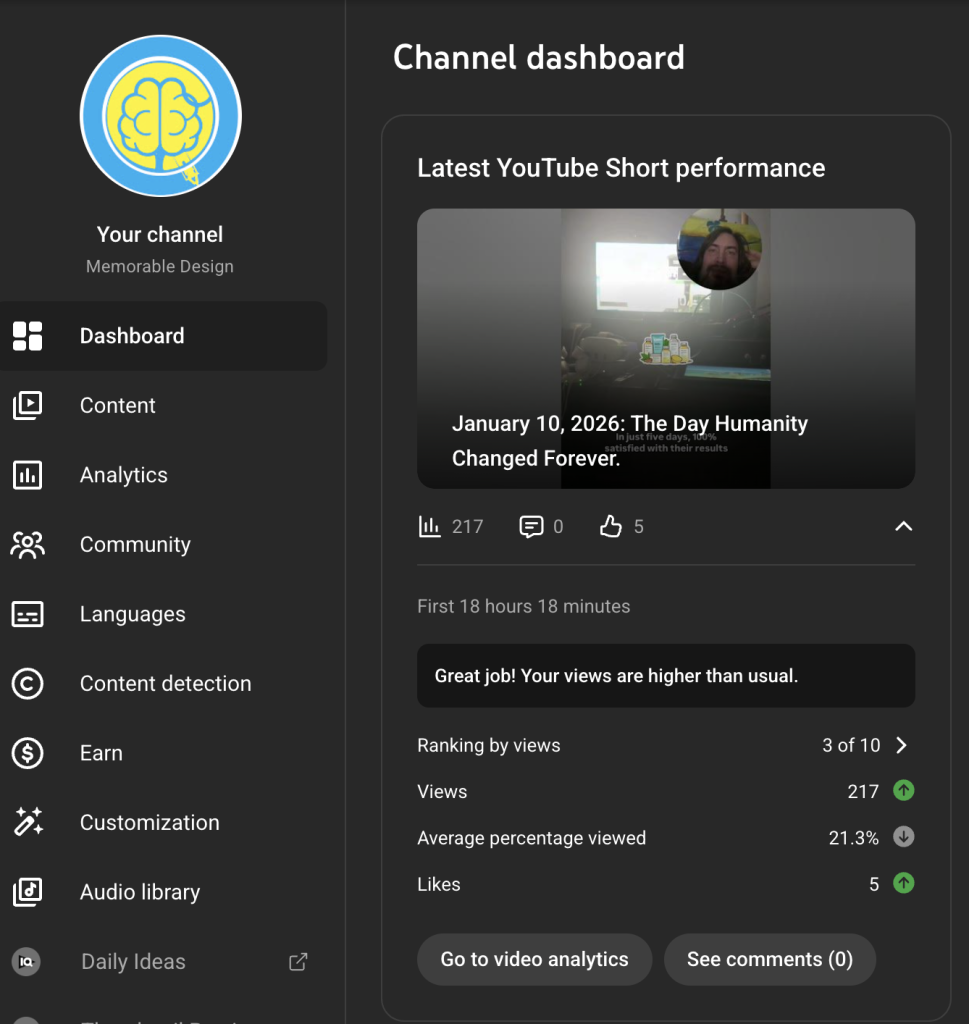Click the Go to video analytics button
Viewport: 969px width, 1024px height.
point(534,960)
